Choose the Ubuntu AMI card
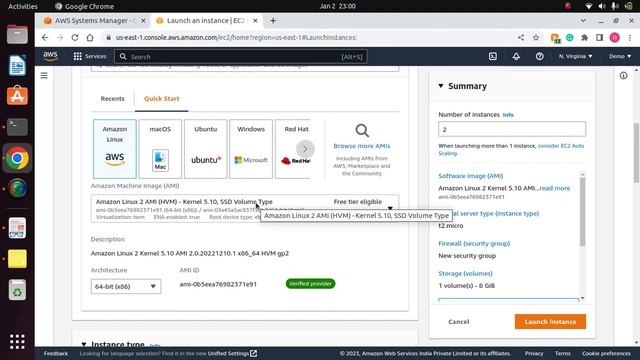 coord(205,149)
